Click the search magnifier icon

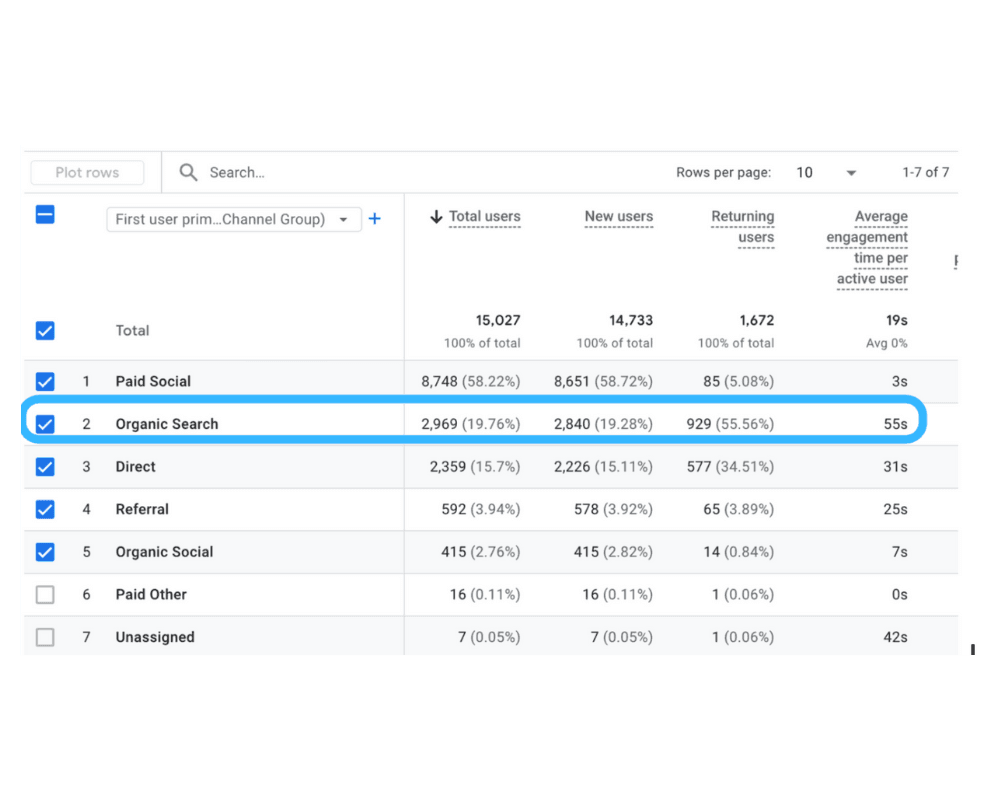(188, 172)
